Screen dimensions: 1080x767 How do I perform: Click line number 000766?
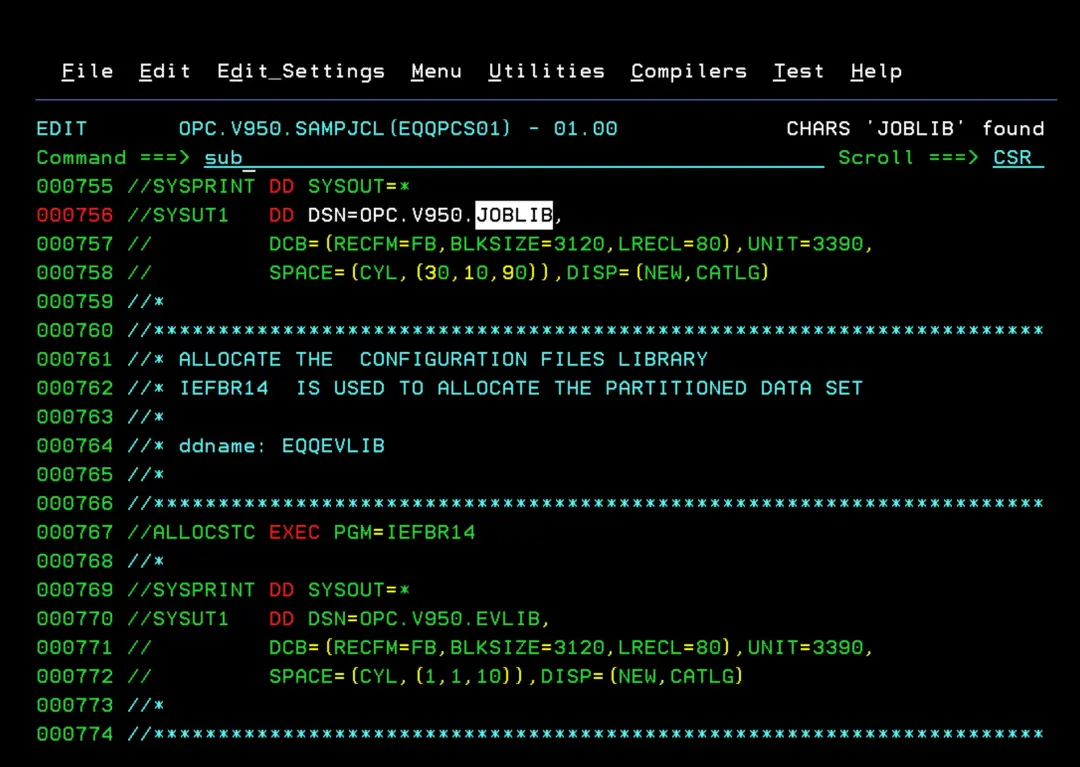tap(74, 504)
